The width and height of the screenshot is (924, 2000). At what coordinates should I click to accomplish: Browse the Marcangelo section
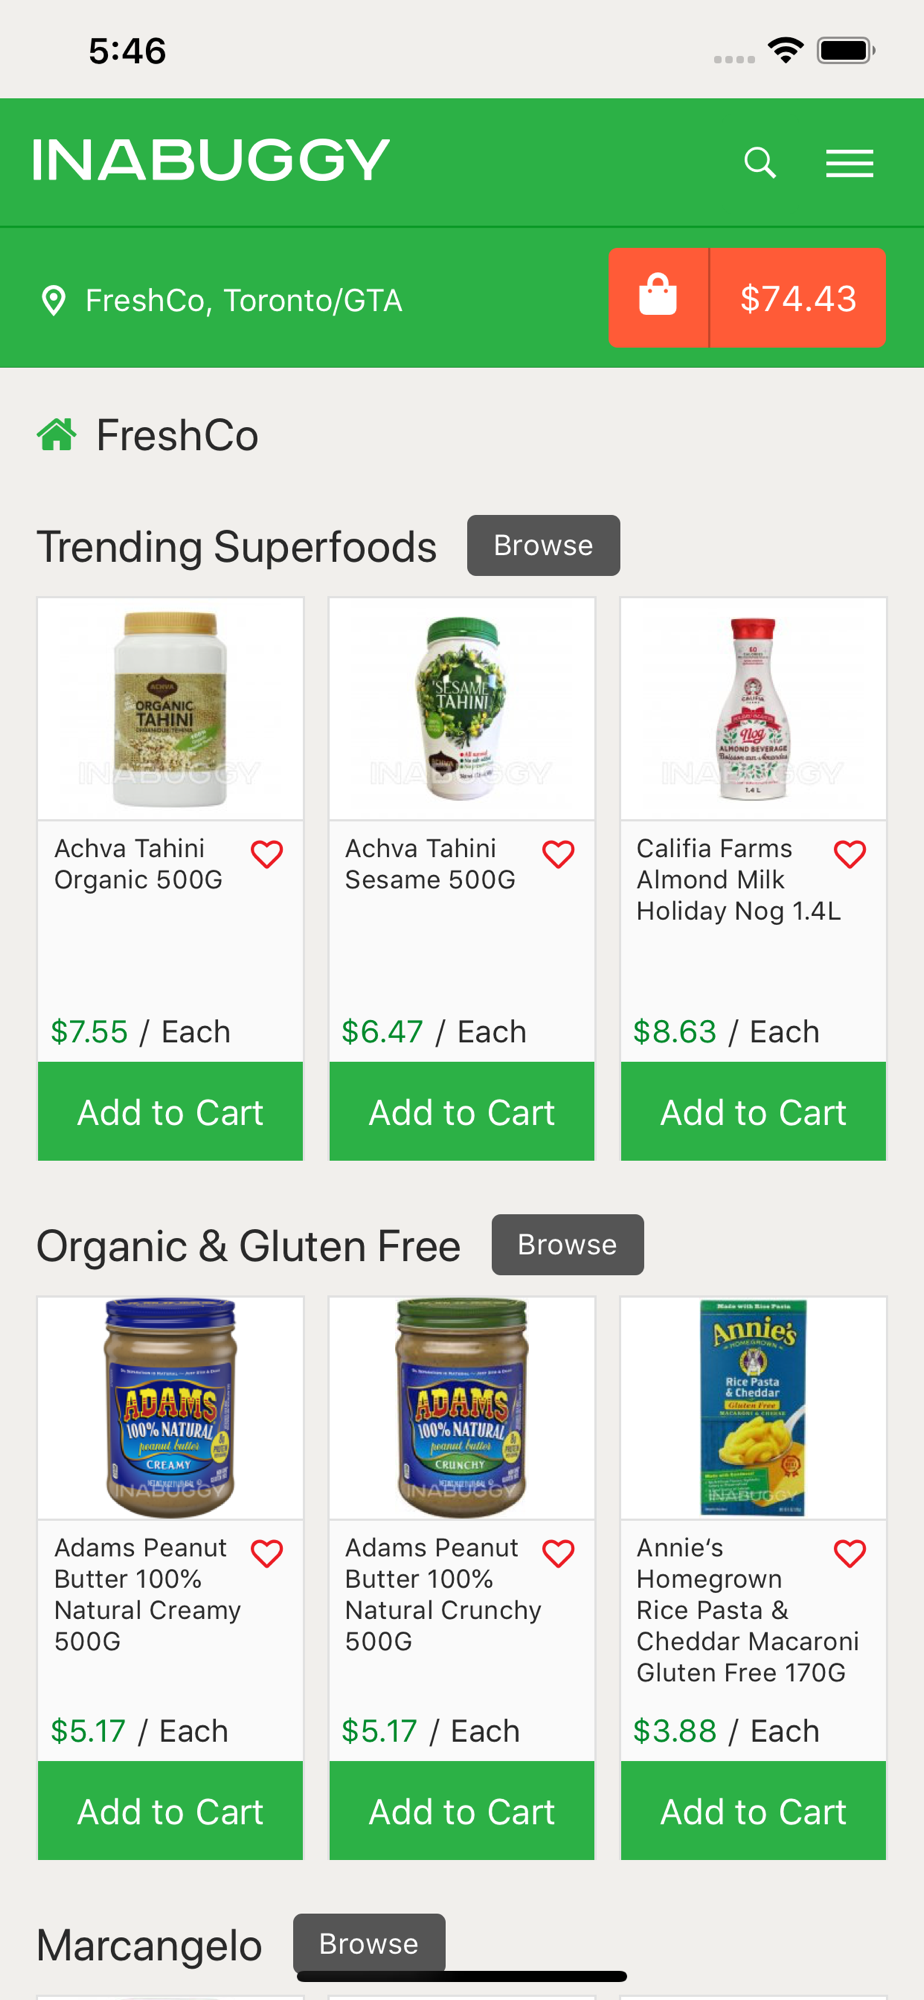tap(368, 1943)
